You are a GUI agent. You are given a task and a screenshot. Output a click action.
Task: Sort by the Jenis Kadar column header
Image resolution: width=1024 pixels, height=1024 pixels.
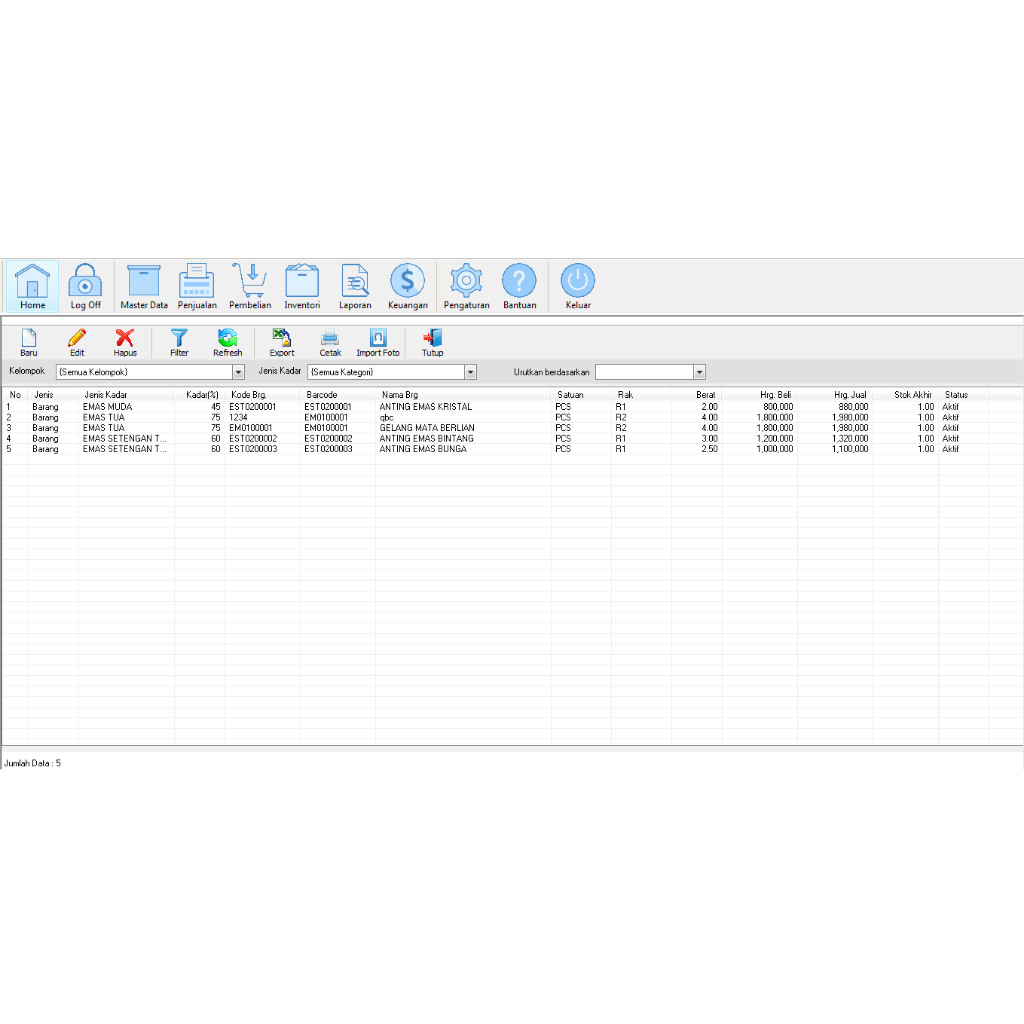tap(126, 394)
